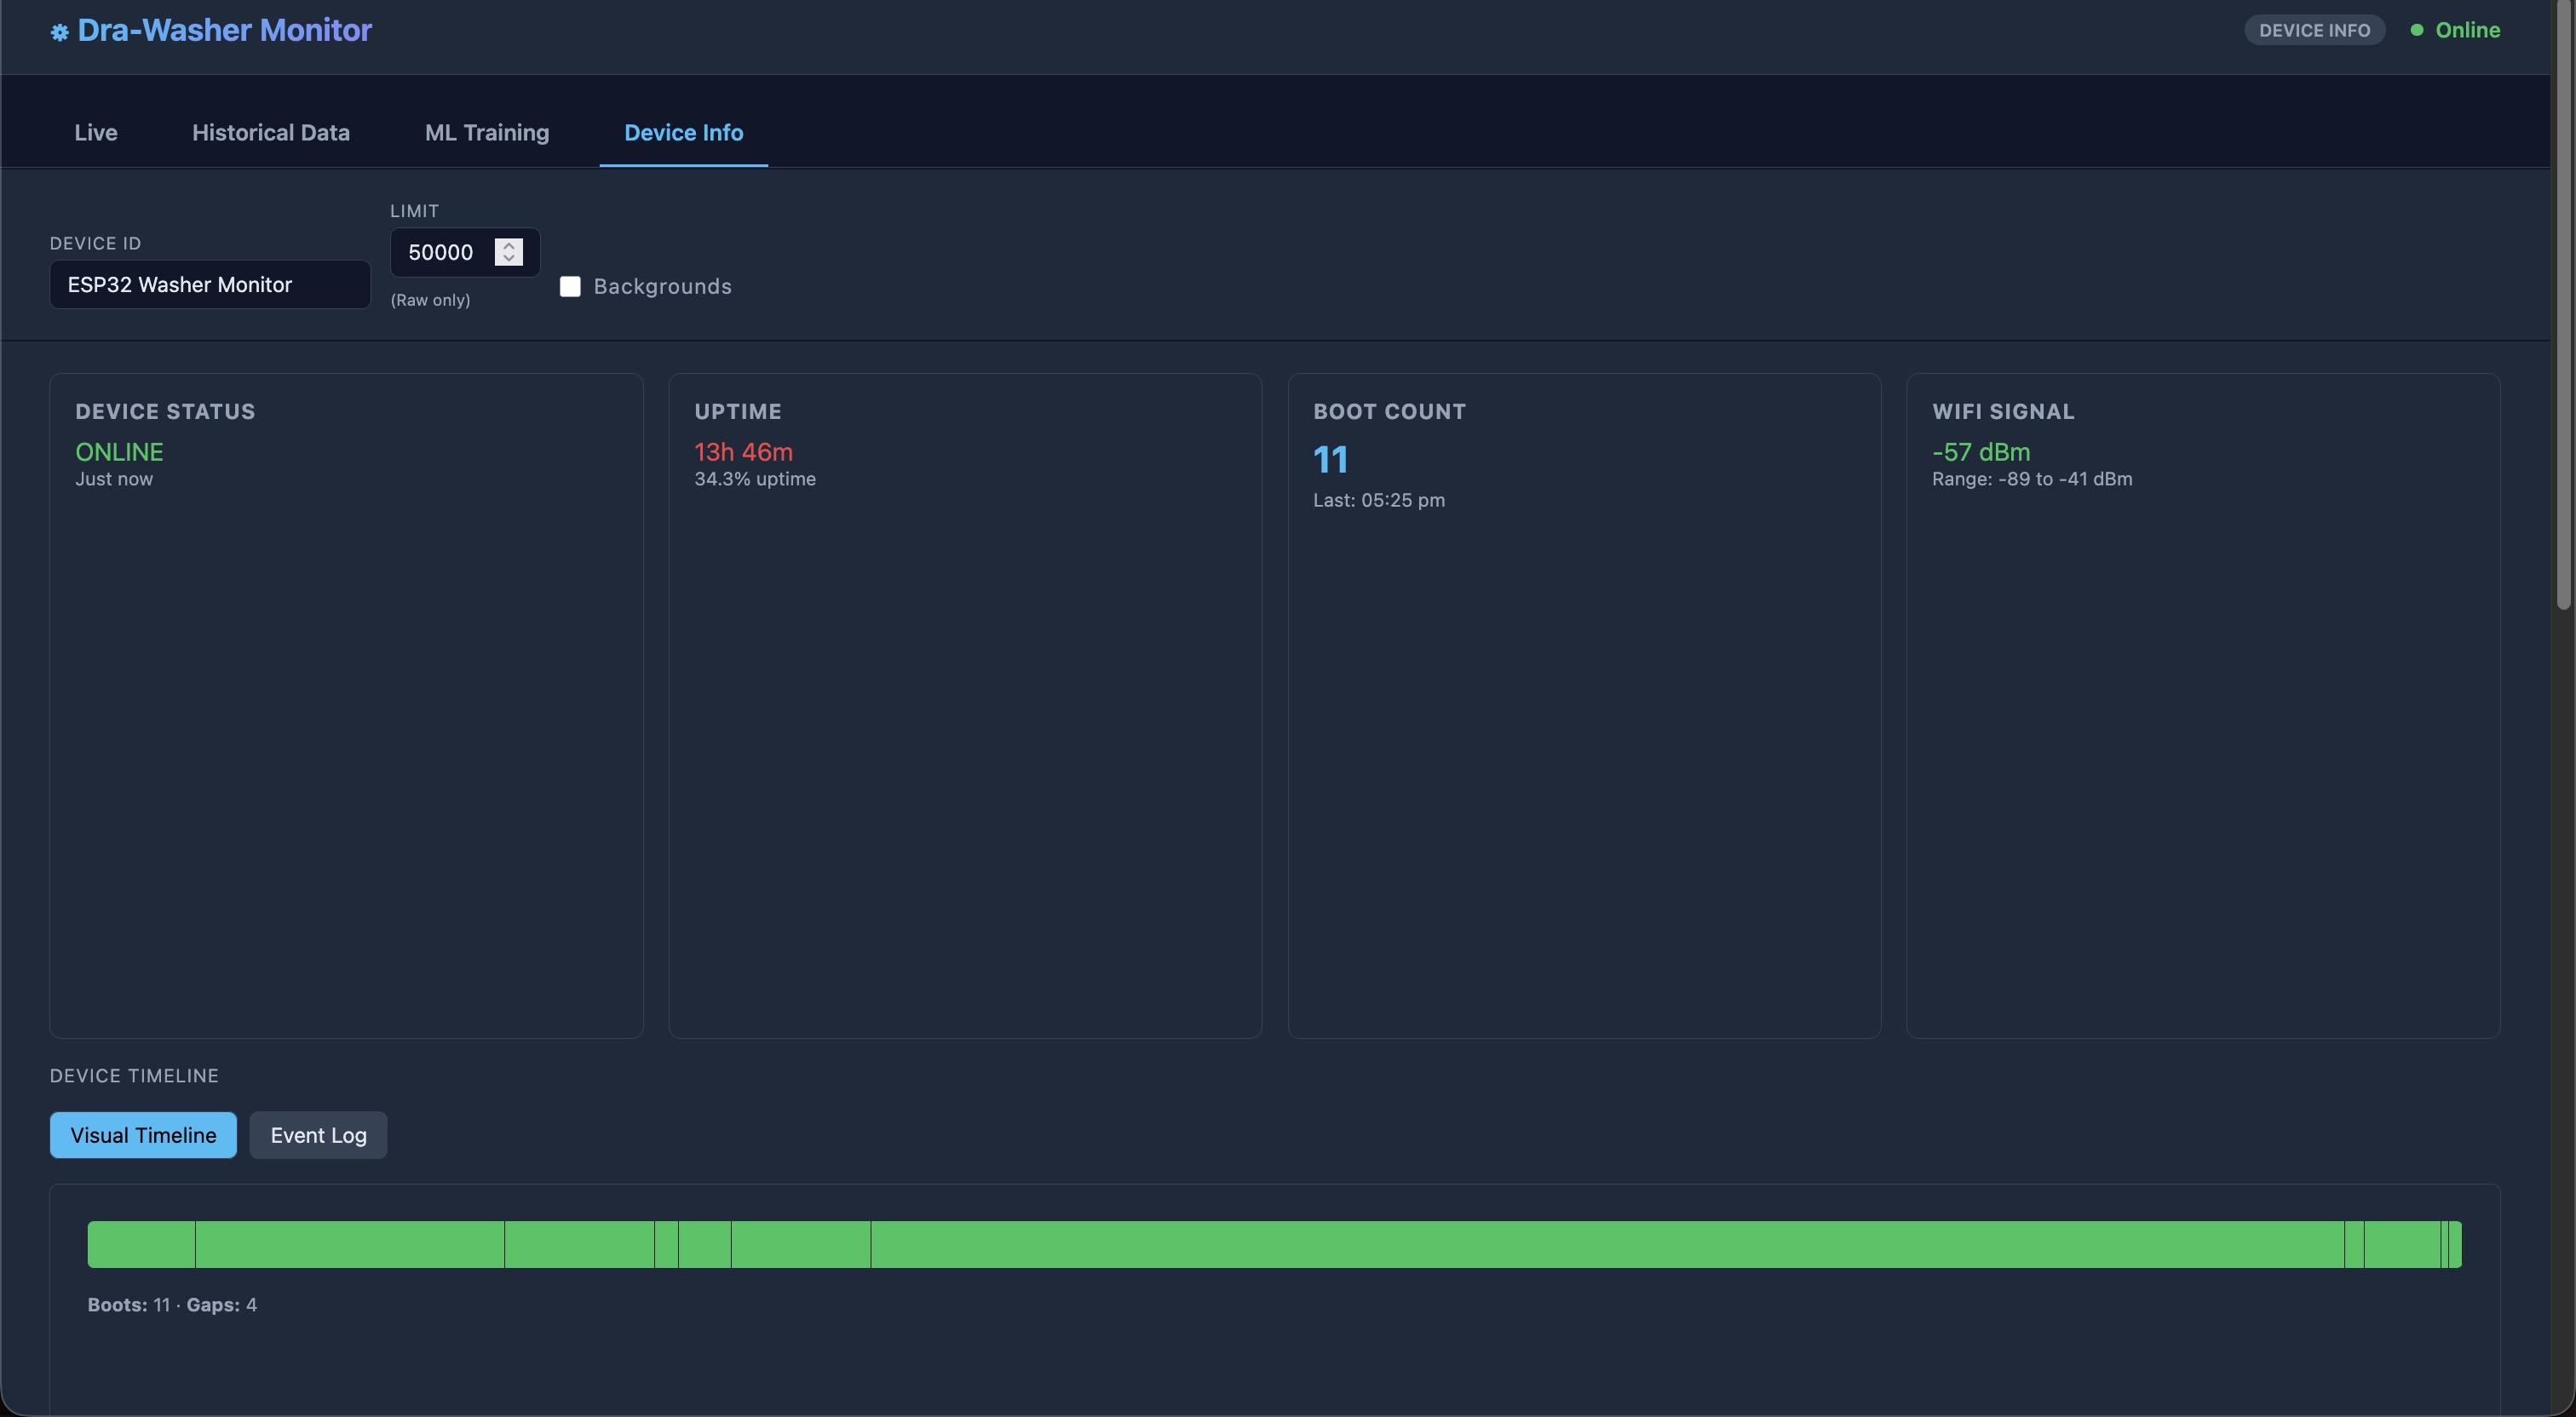The width and height of the screenshot is (2576, 1417).
Task: Switch to the Live tab
Action: 96,133
